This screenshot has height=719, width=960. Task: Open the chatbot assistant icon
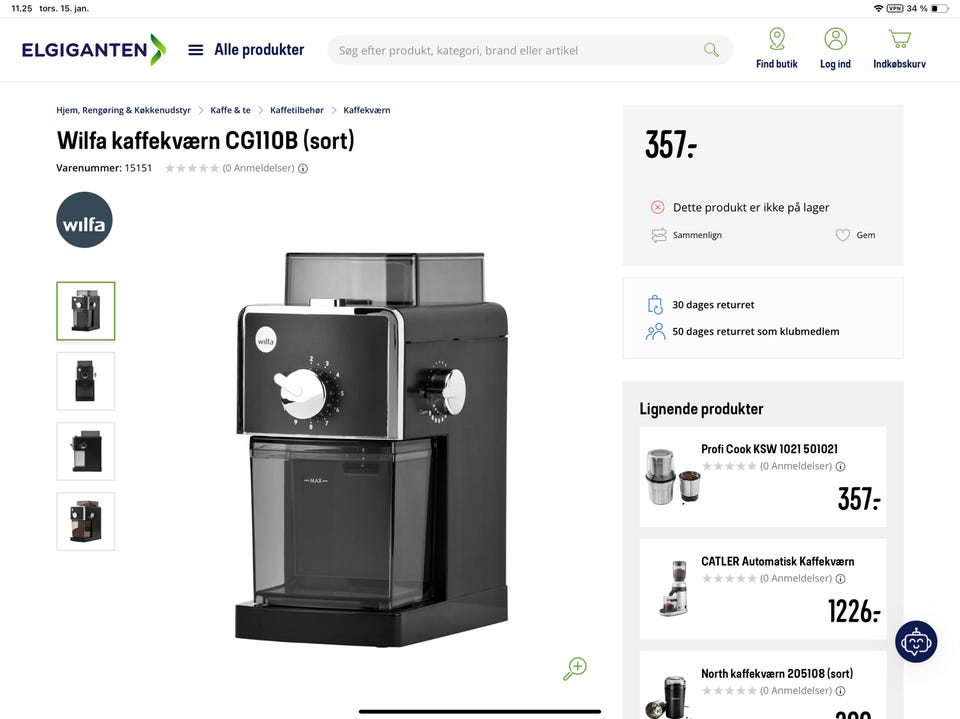(916, 642)
